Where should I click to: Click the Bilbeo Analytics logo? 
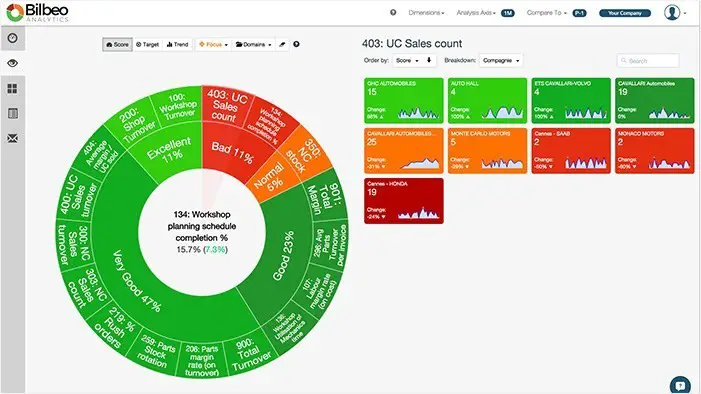tap(38, 13)
